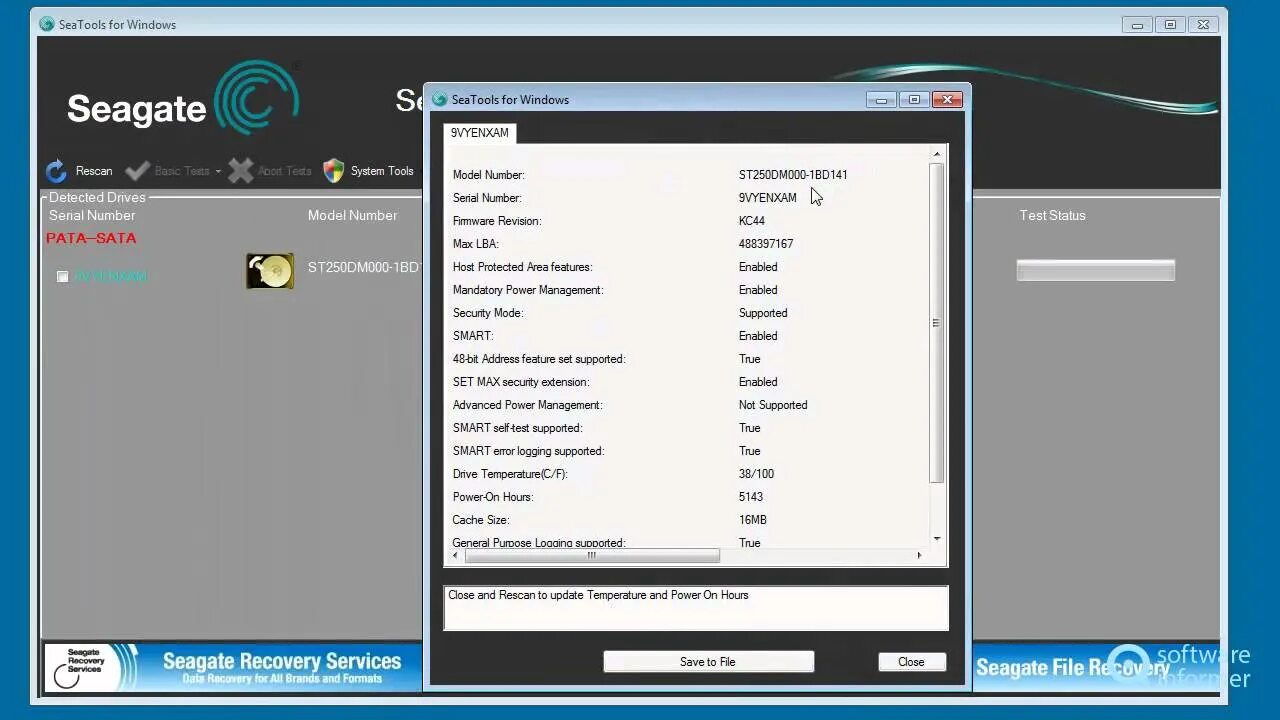Click the Abort Tests X icon
This screenshot has width=1280, height=720.
pos(240,171)
